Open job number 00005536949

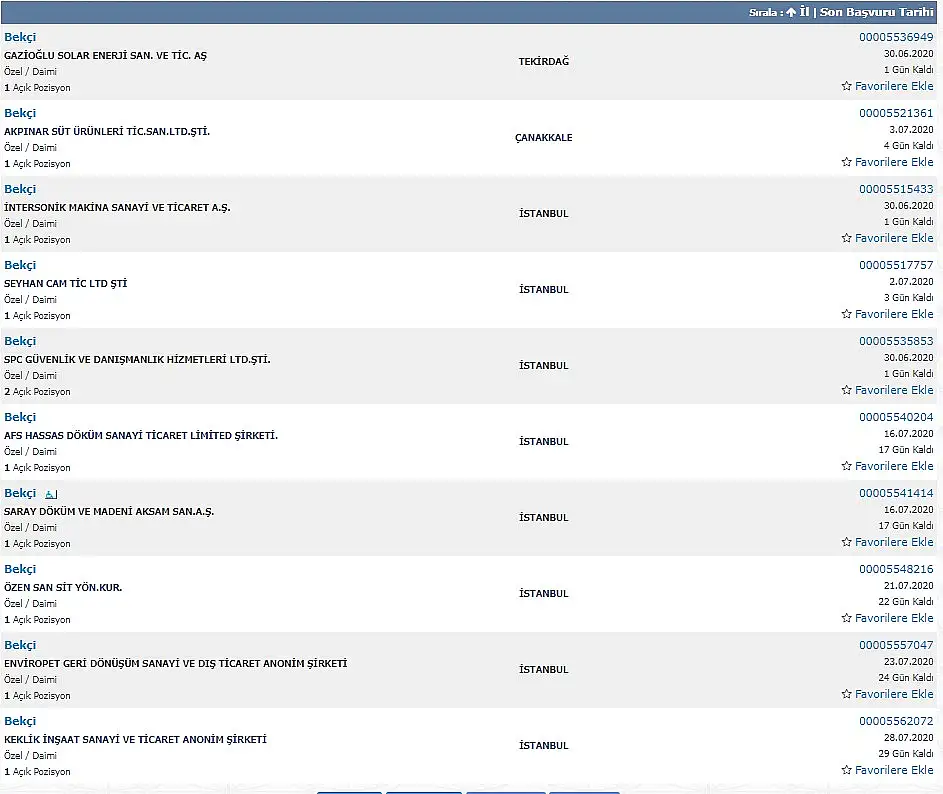coord(896,37)
